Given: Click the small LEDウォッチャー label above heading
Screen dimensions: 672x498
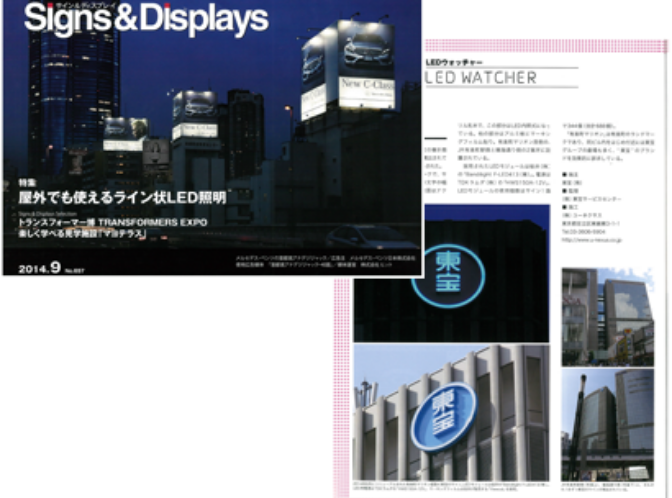Looking at the screenshot, I should 456,63.
